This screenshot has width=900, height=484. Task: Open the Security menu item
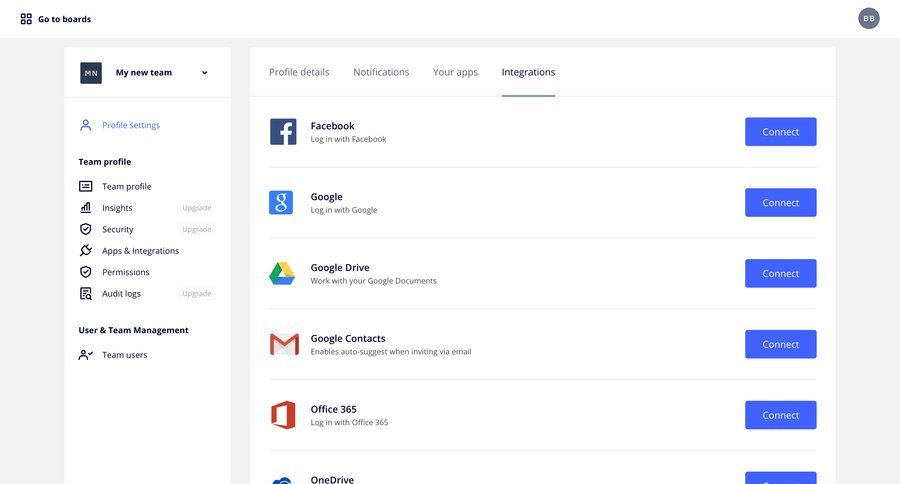tap(118, 229)
